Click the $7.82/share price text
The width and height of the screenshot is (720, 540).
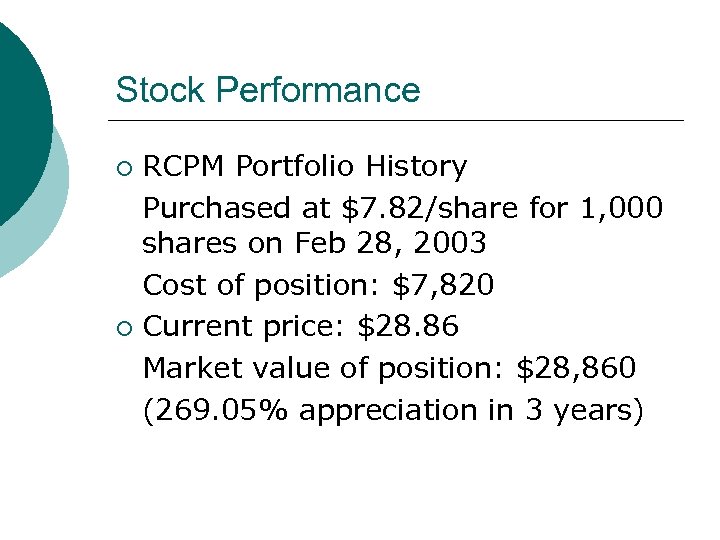tap(430, 208)
